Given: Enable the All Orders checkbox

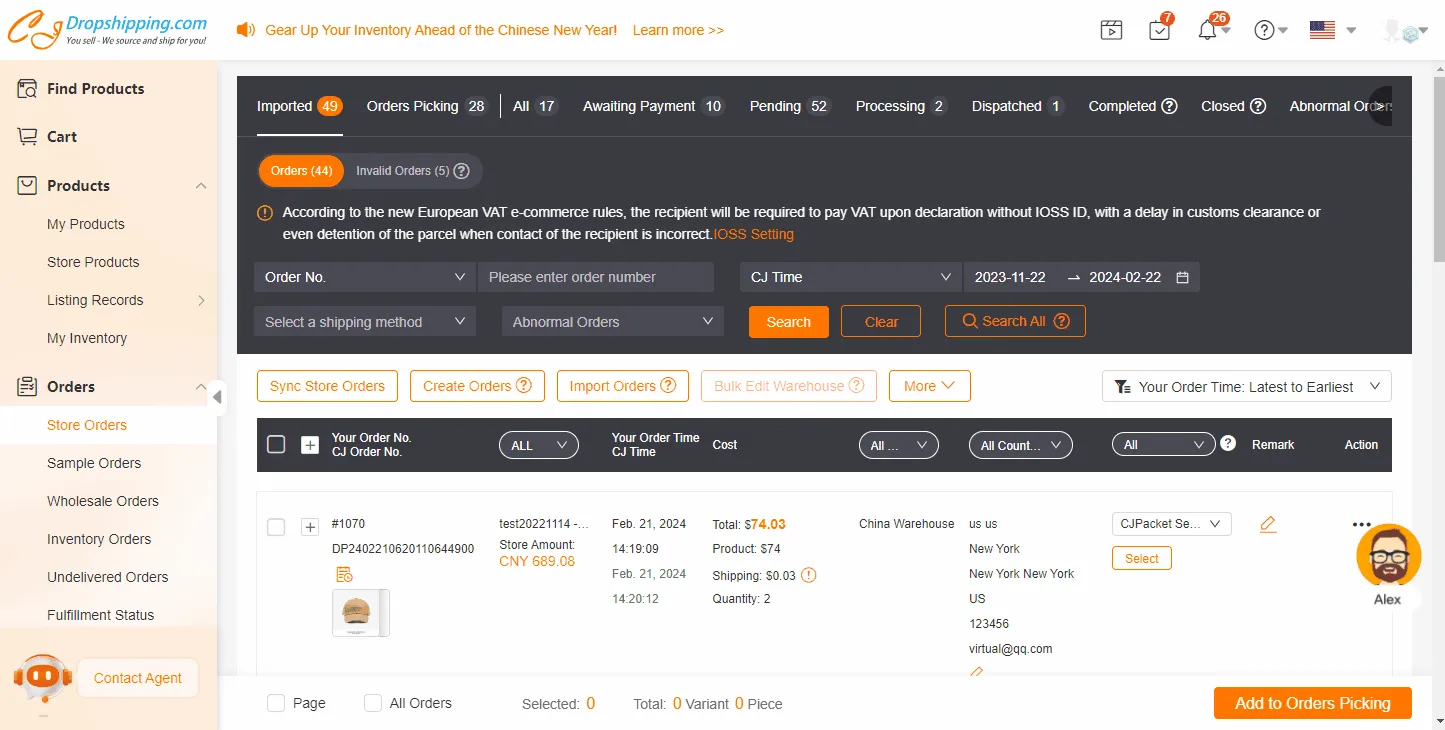Looking at the screenshot, I should (373, 703).
